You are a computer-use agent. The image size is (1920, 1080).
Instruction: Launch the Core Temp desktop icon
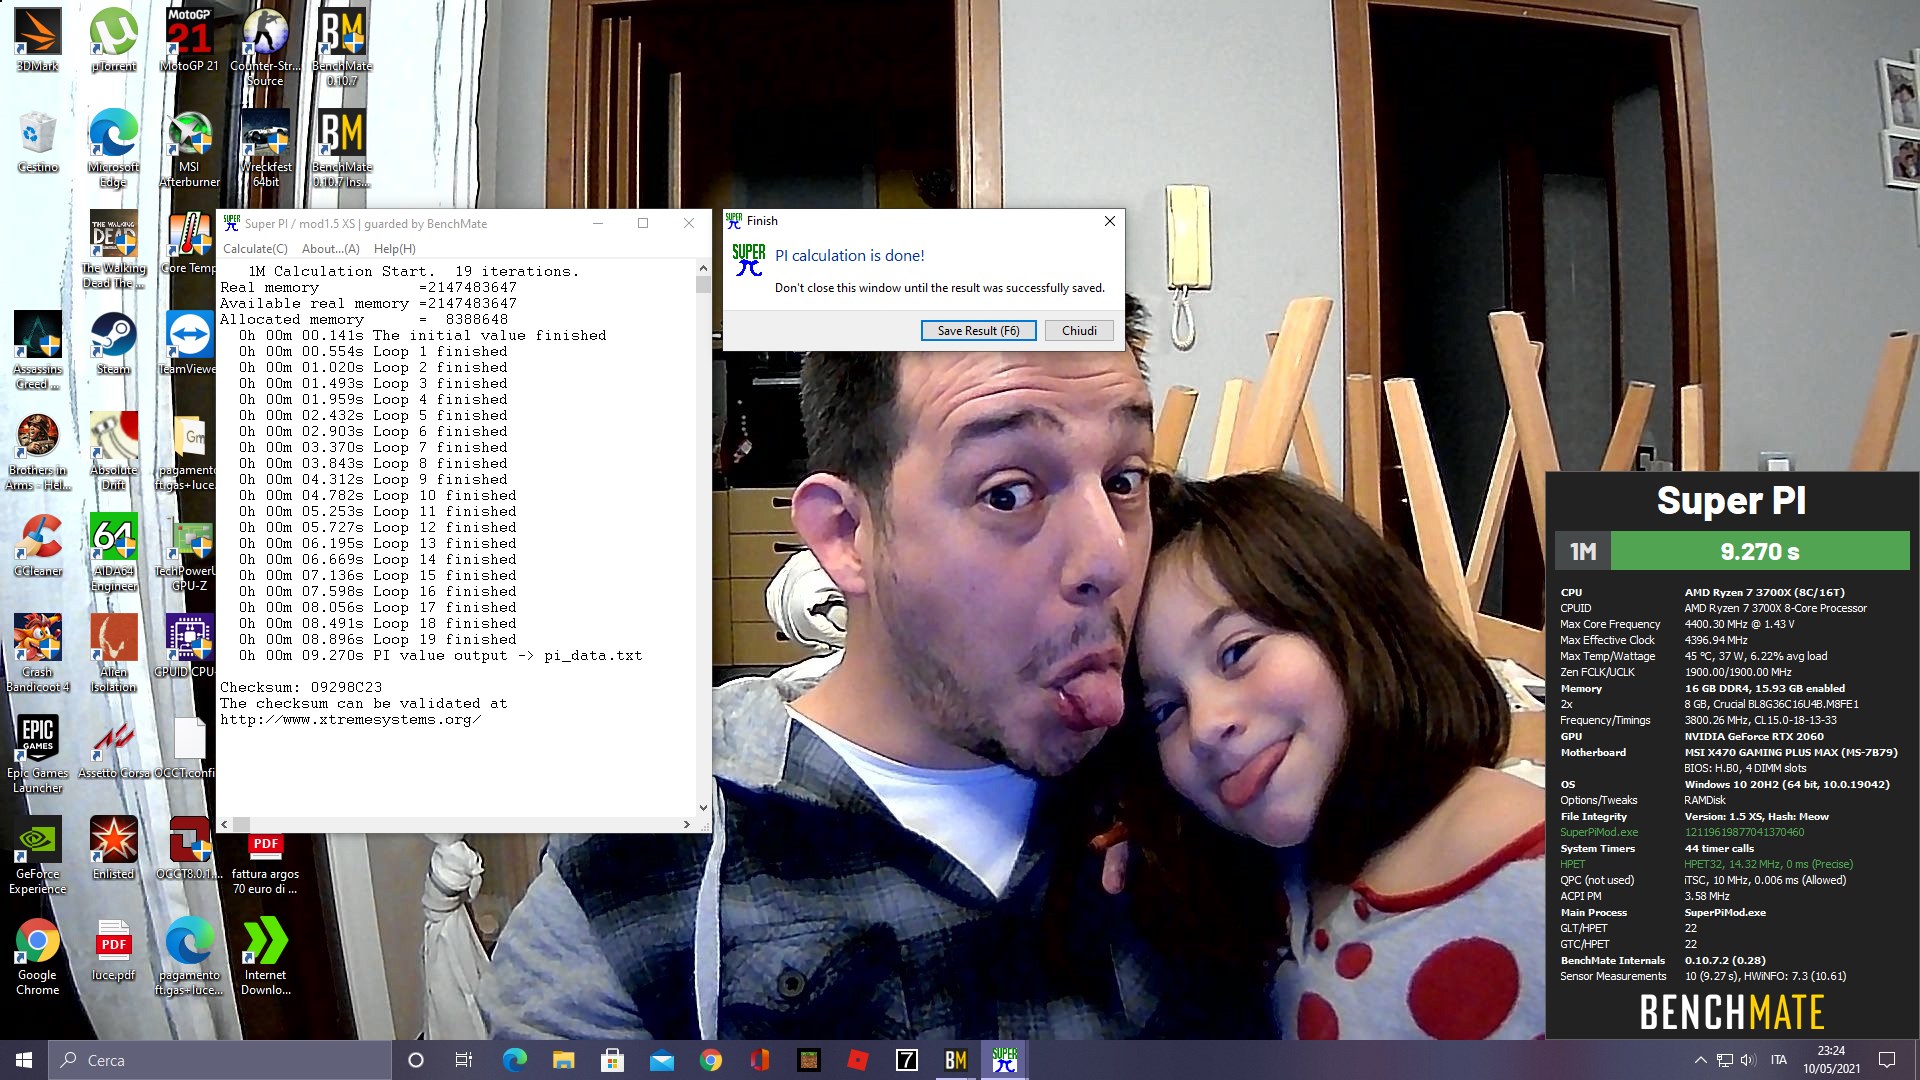click(x=189, y=242)
